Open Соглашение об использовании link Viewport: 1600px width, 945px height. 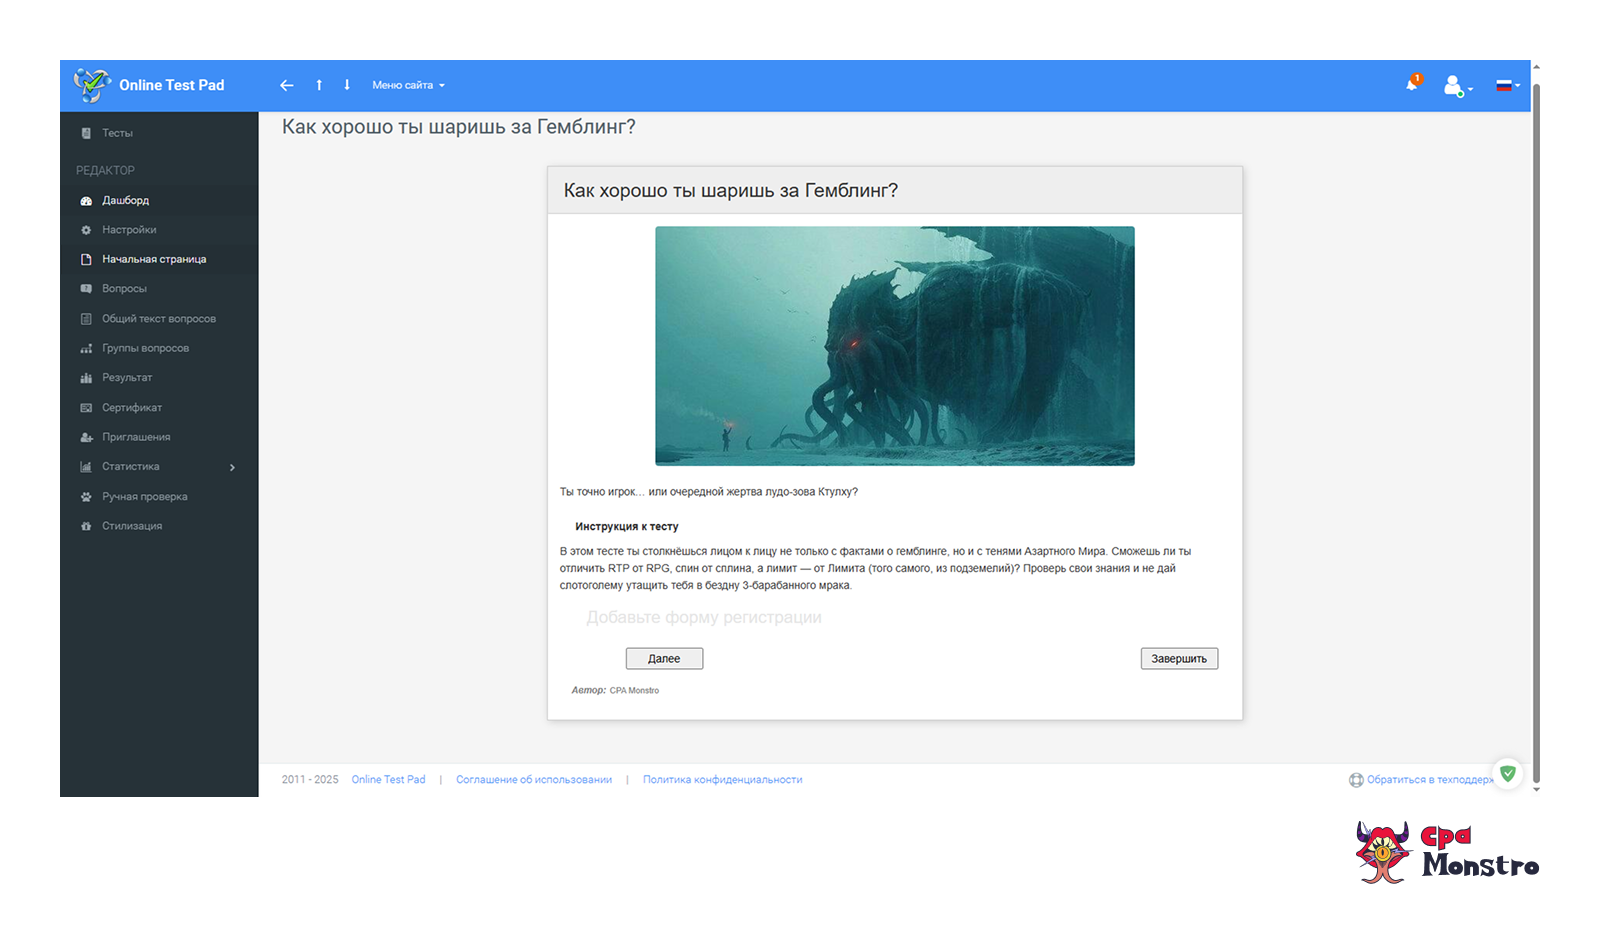tap(534, 780)
